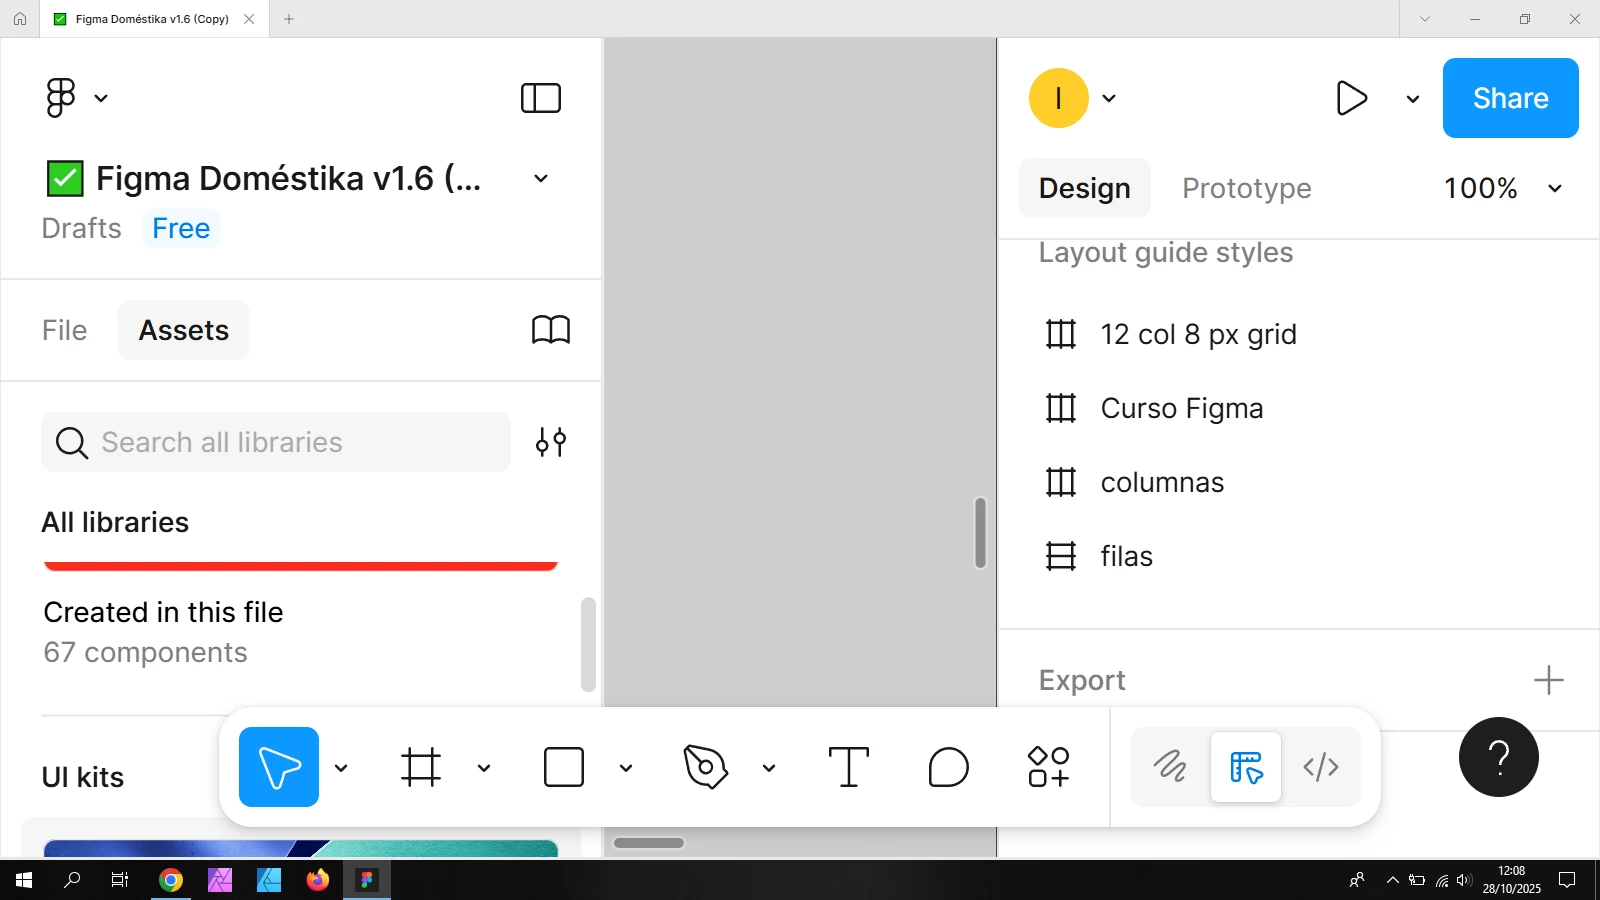Expand the Pen tool options chevron
Image resolution: width=1600 pixels, height=900 pixels.
pos(769,768)
